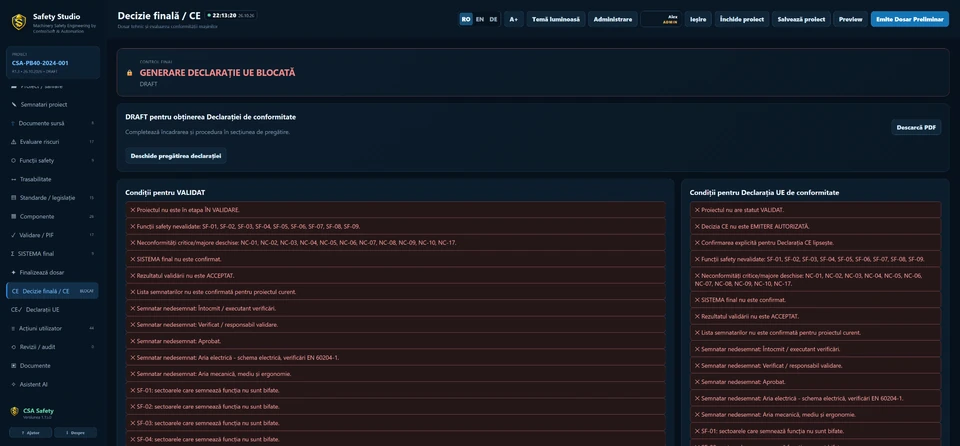
Task: Click 'SISTEMA final nu este confirmat' in VALIDAT list
Action: coord(396,259)
